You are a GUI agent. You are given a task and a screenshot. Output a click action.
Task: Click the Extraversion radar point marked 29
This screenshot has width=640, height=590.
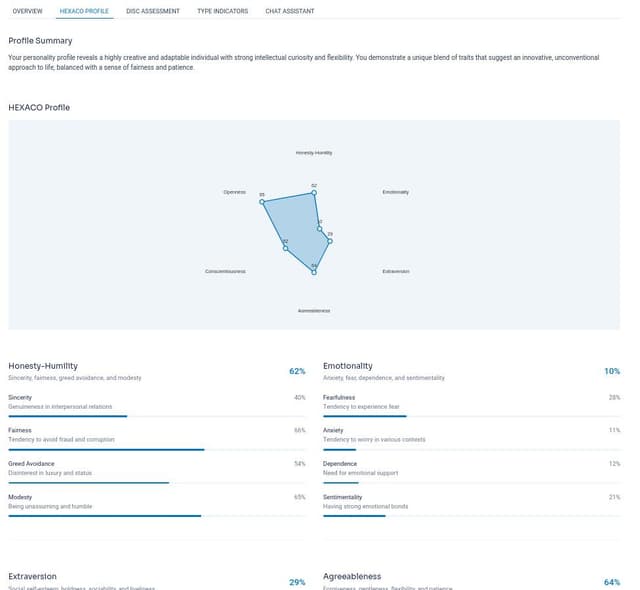[x=330, y=241]
